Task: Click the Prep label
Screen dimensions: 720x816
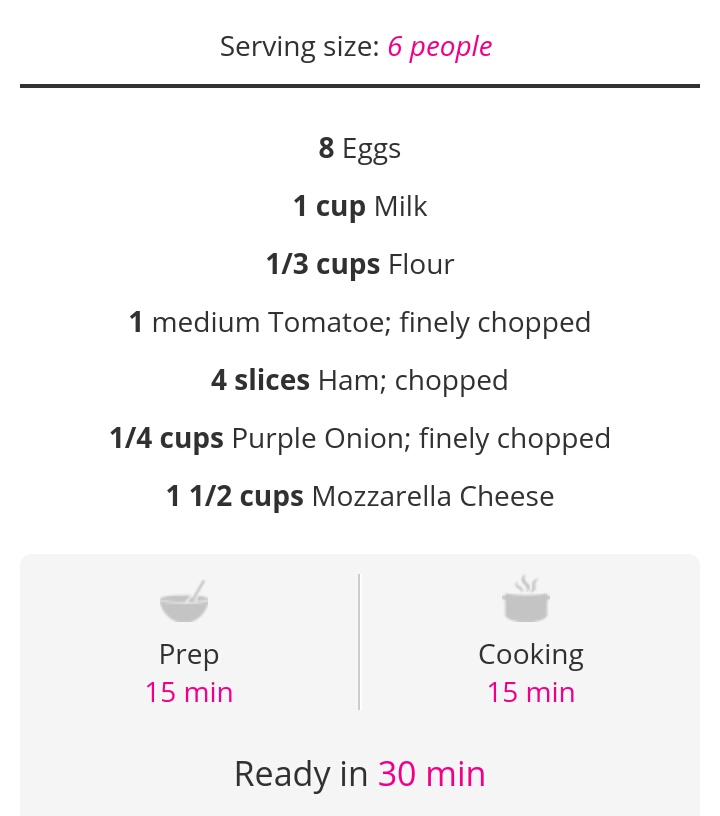Action: pos(189,655)
